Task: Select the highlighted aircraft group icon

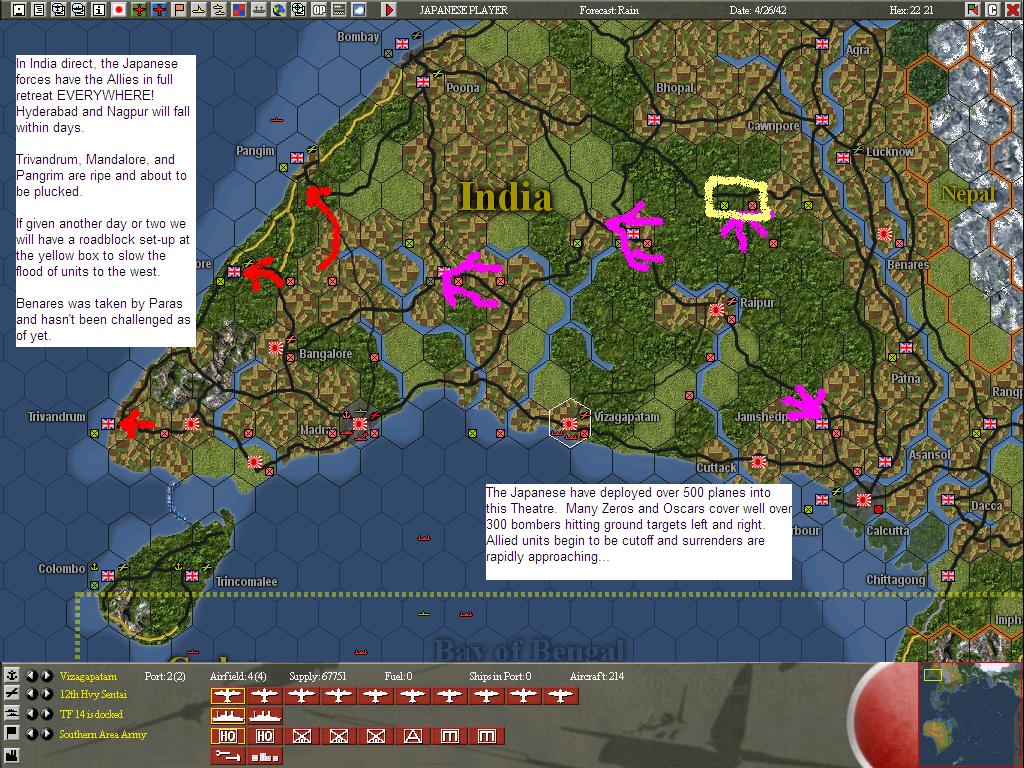Action: point(227,696)
